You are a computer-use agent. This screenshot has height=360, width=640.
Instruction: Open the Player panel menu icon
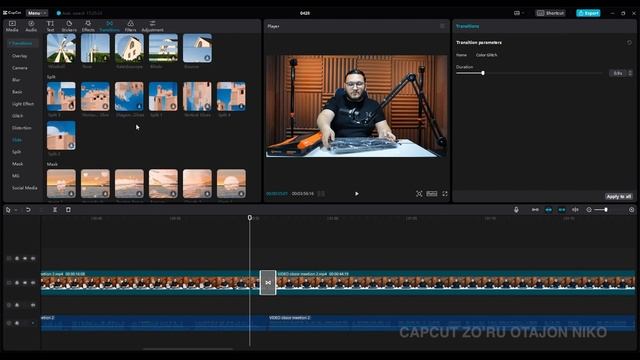[442, 26]
